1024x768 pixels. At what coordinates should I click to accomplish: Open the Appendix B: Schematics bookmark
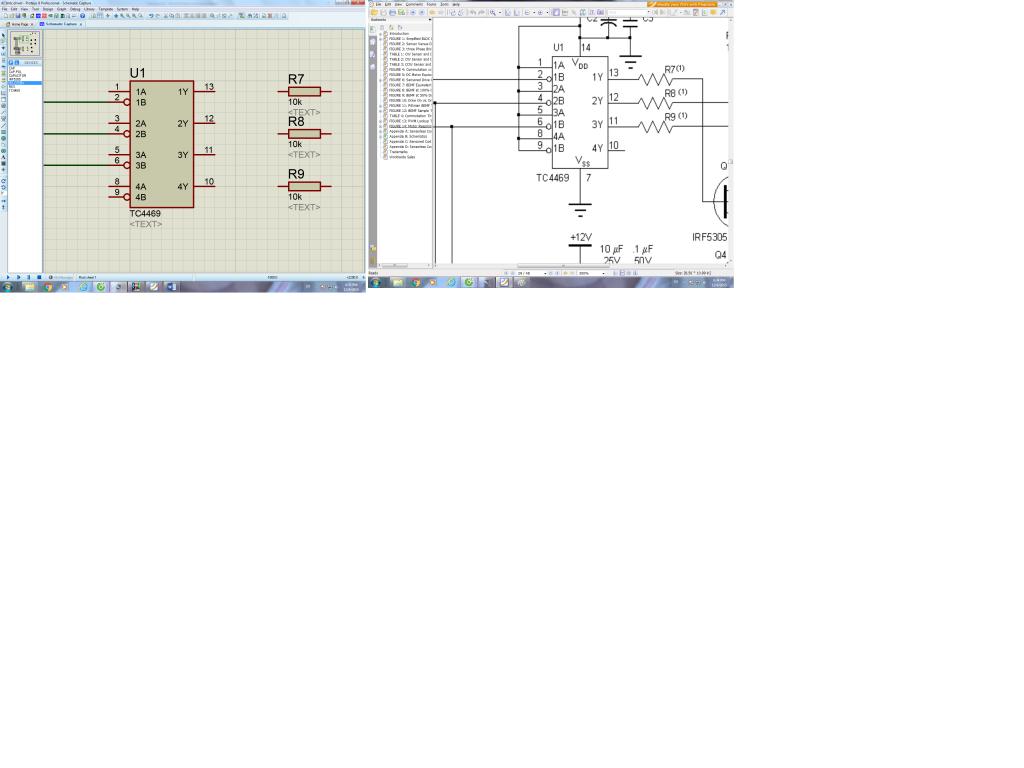point(408,136)
